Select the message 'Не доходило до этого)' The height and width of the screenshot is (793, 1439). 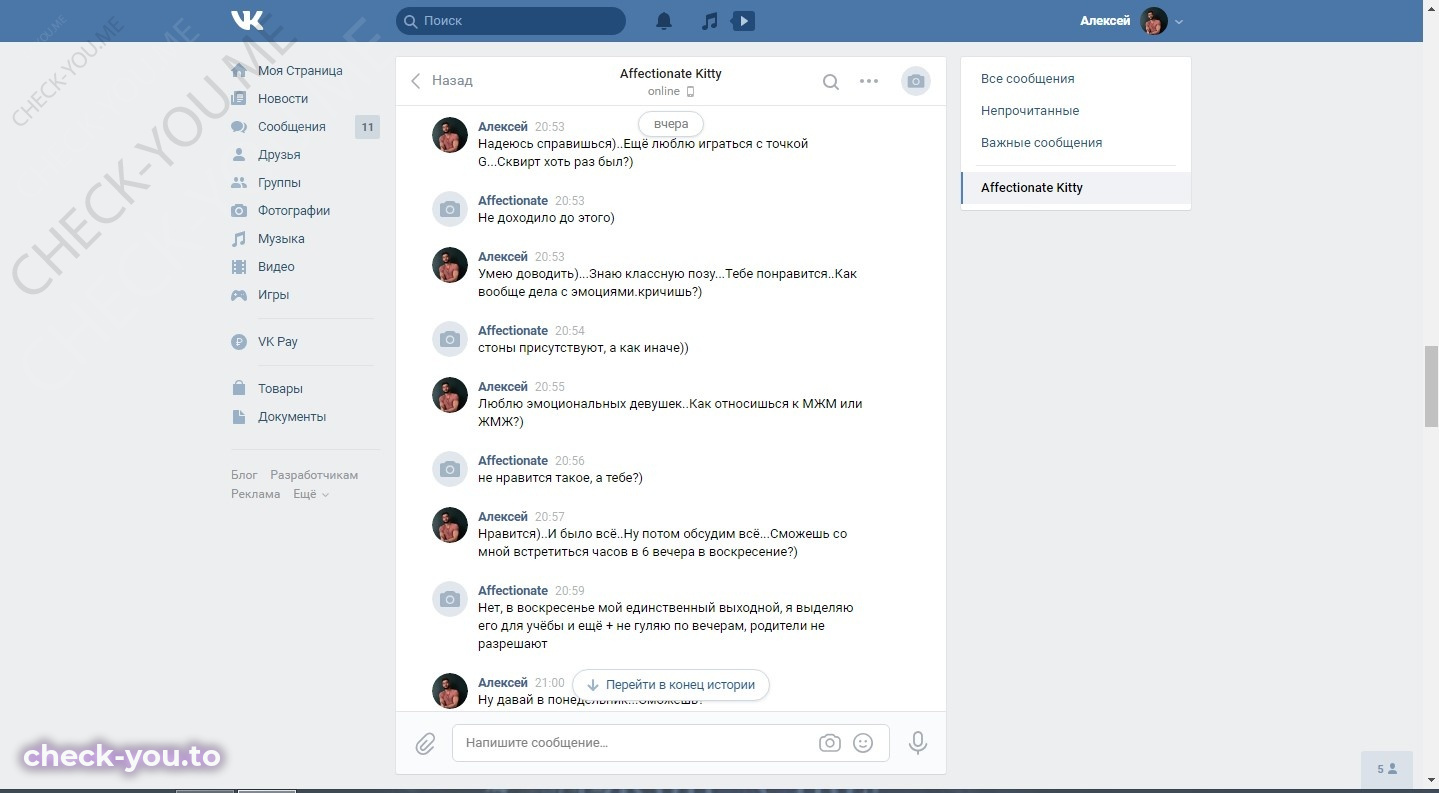[546, 218]
